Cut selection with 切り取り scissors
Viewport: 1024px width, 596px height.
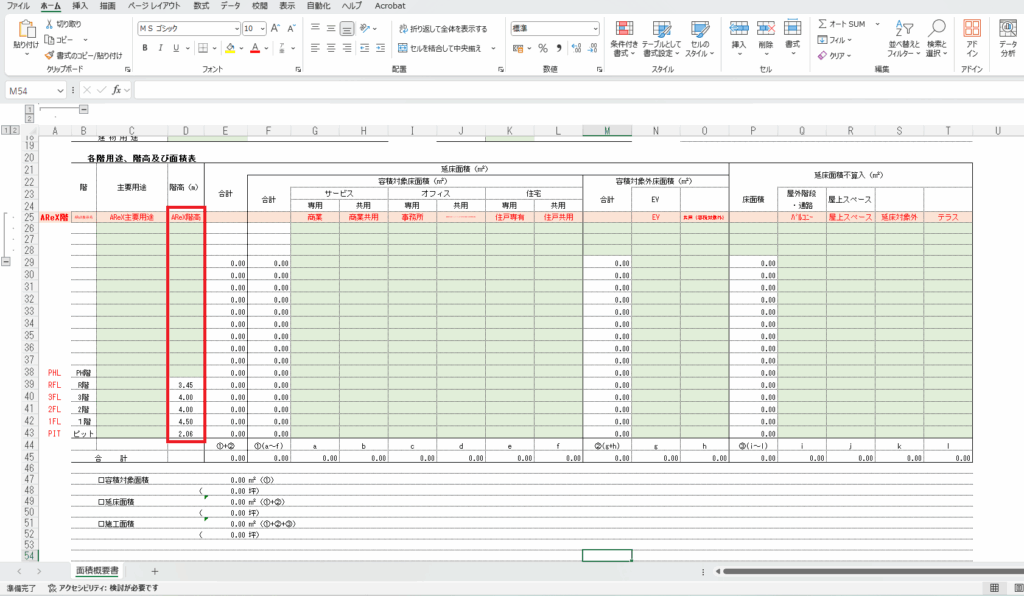point(63,24)
